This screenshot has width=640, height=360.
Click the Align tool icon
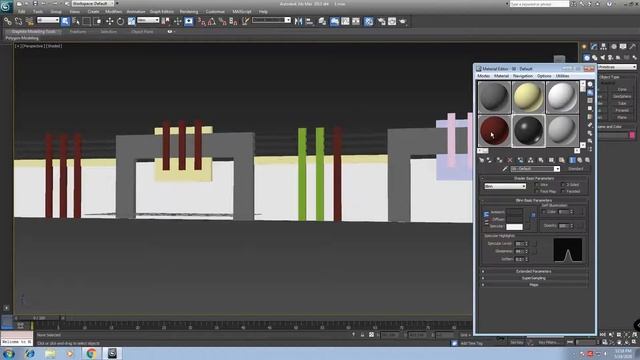(x=309, y=21)
